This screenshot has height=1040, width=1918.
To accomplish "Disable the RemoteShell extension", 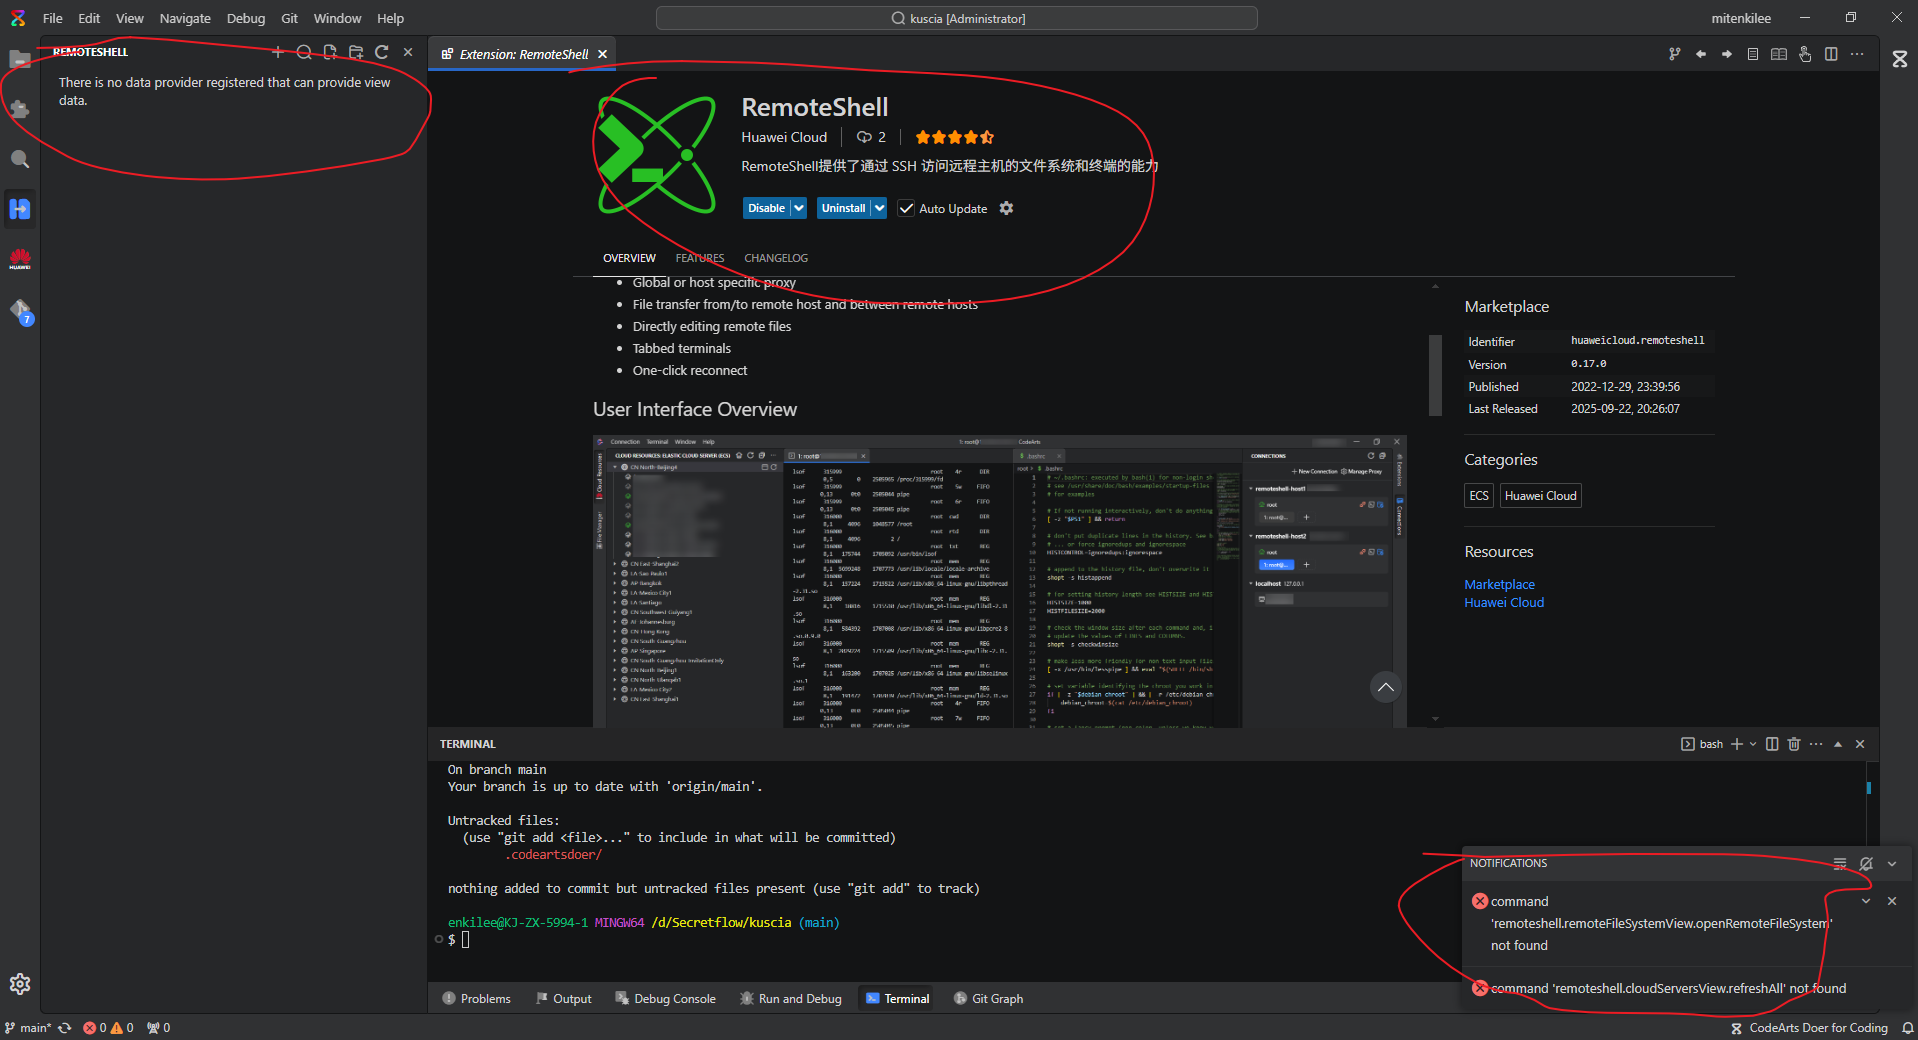I will tap(766, 208).
